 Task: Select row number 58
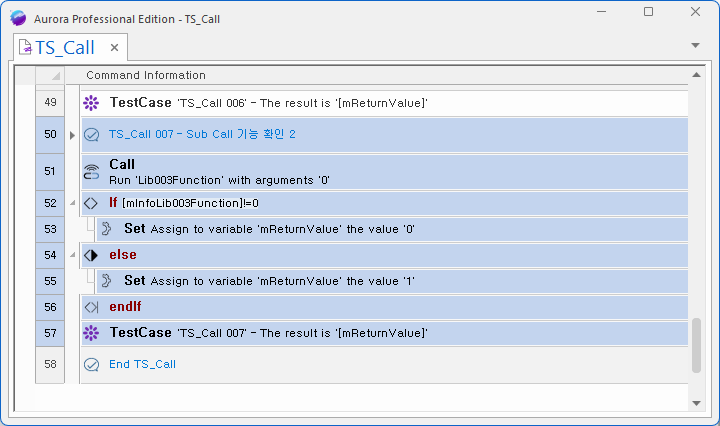pos(50,364)
